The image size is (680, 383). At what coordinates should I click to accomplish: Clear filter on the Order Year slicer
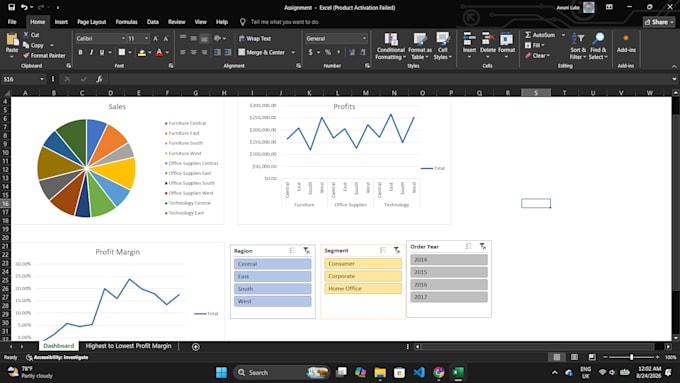point(483,246)
